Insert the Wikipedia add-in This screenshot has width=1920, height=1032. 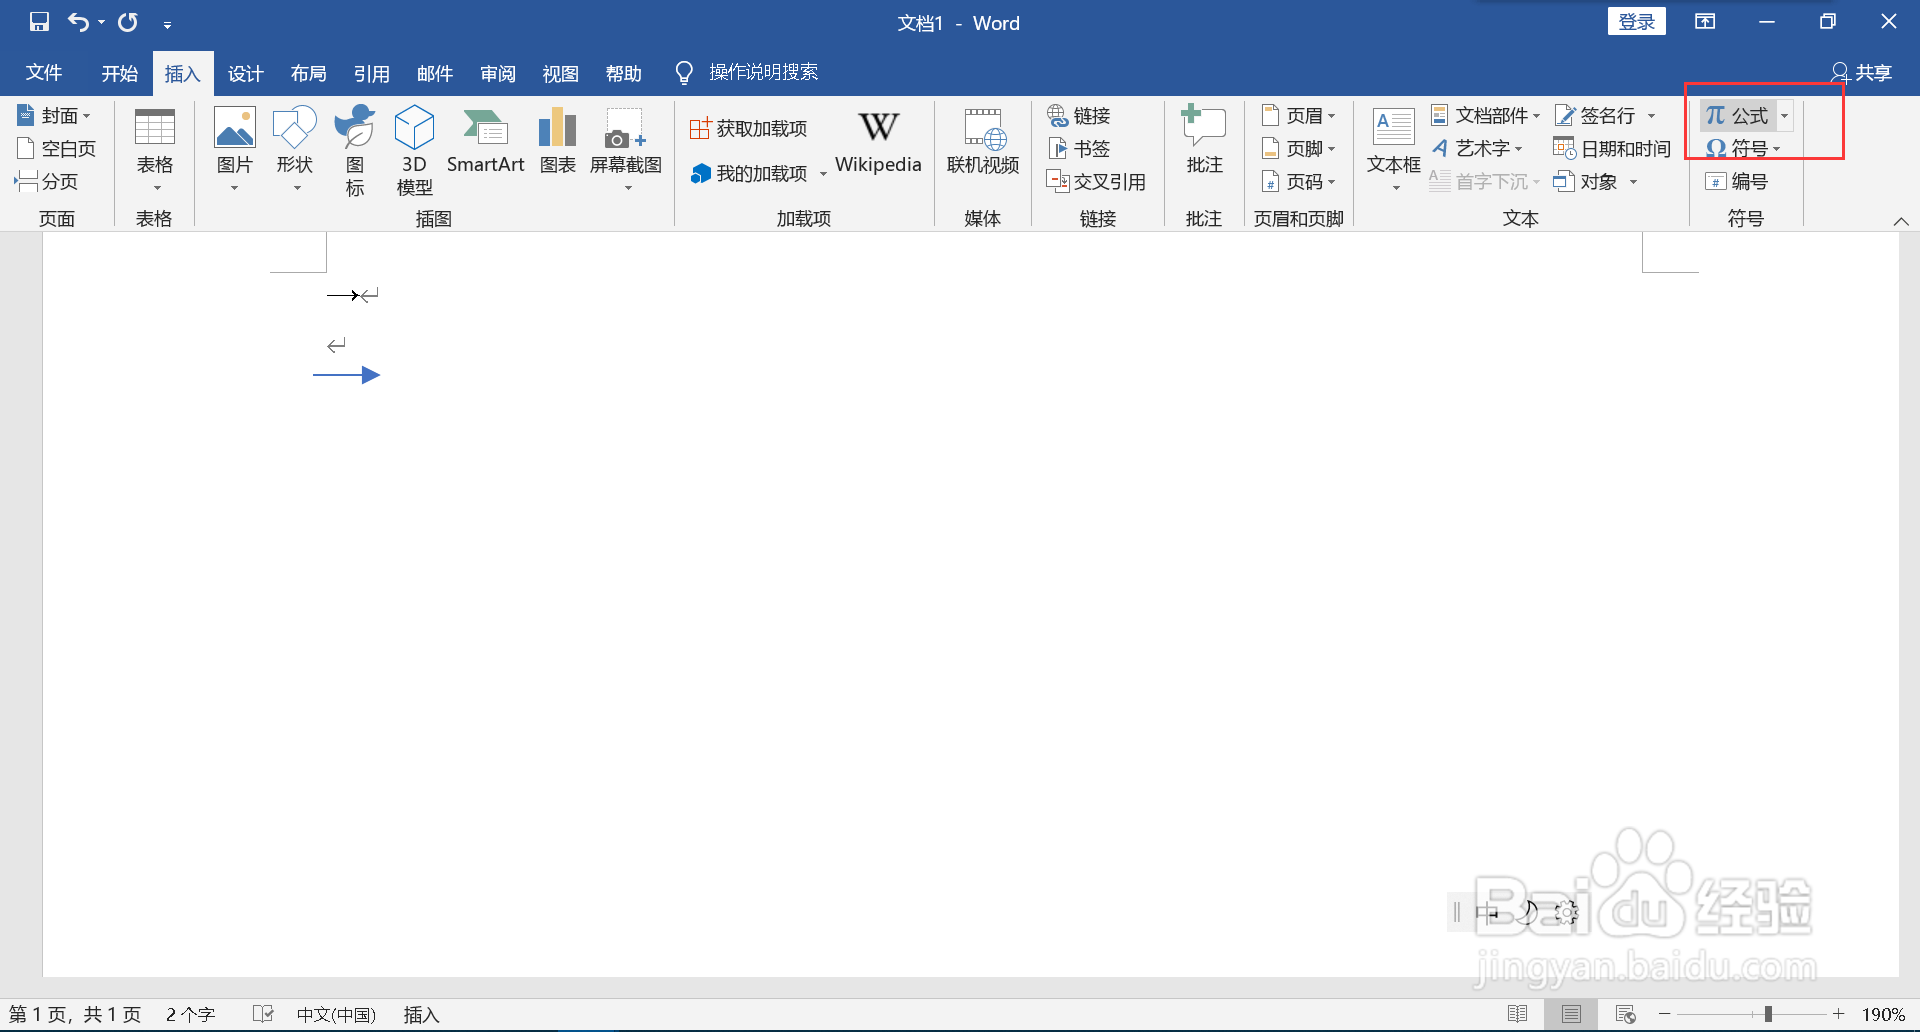click(x=878, y=145)
